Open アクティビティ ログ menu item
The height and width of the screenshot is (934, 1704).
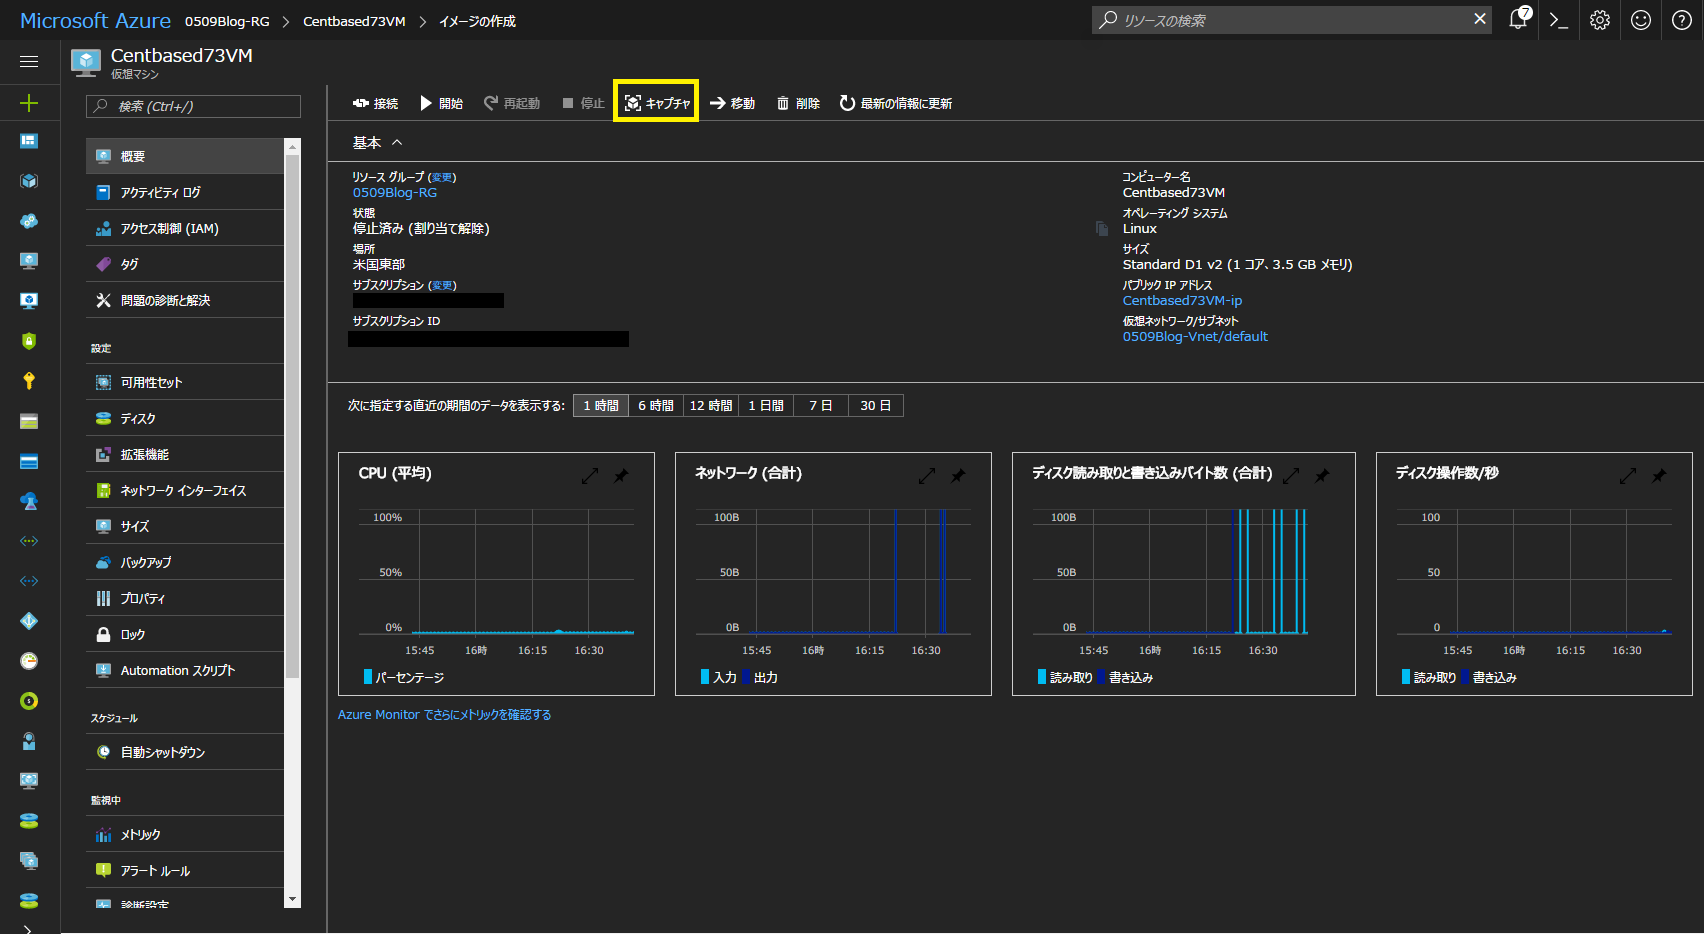(x=185, y=192)
